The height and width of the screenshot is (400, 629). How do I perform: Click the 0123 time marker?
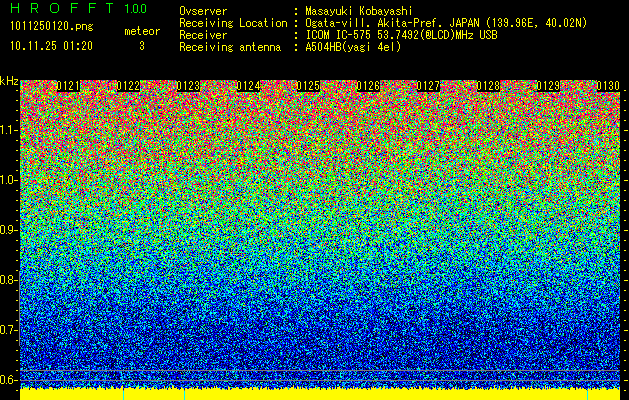pyautogui.click(x=188, y=86)
